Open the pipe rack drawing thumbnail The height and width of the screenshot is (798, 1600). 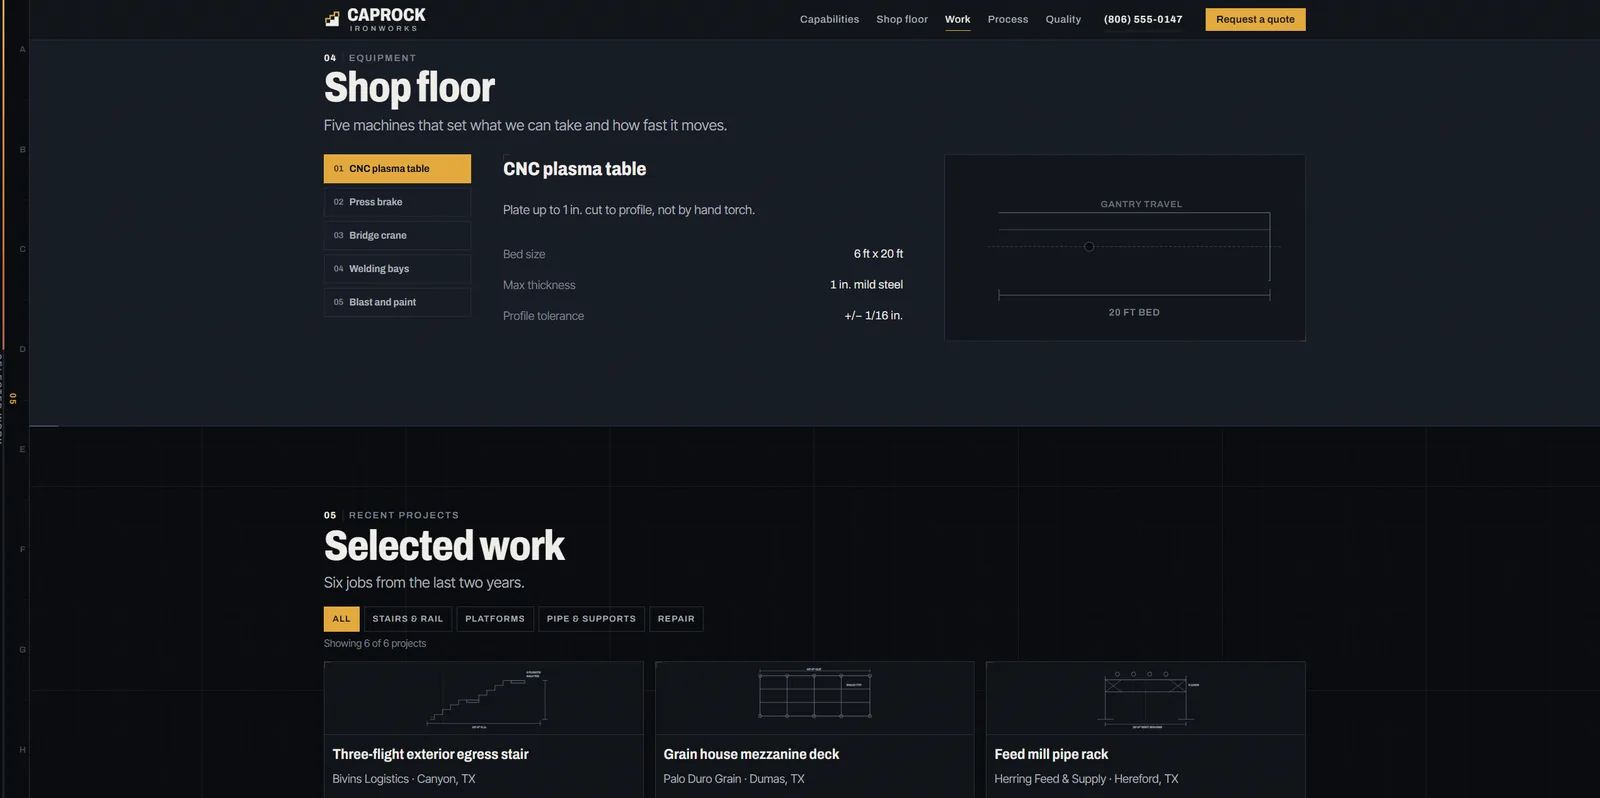click(x=1146, y=698)
